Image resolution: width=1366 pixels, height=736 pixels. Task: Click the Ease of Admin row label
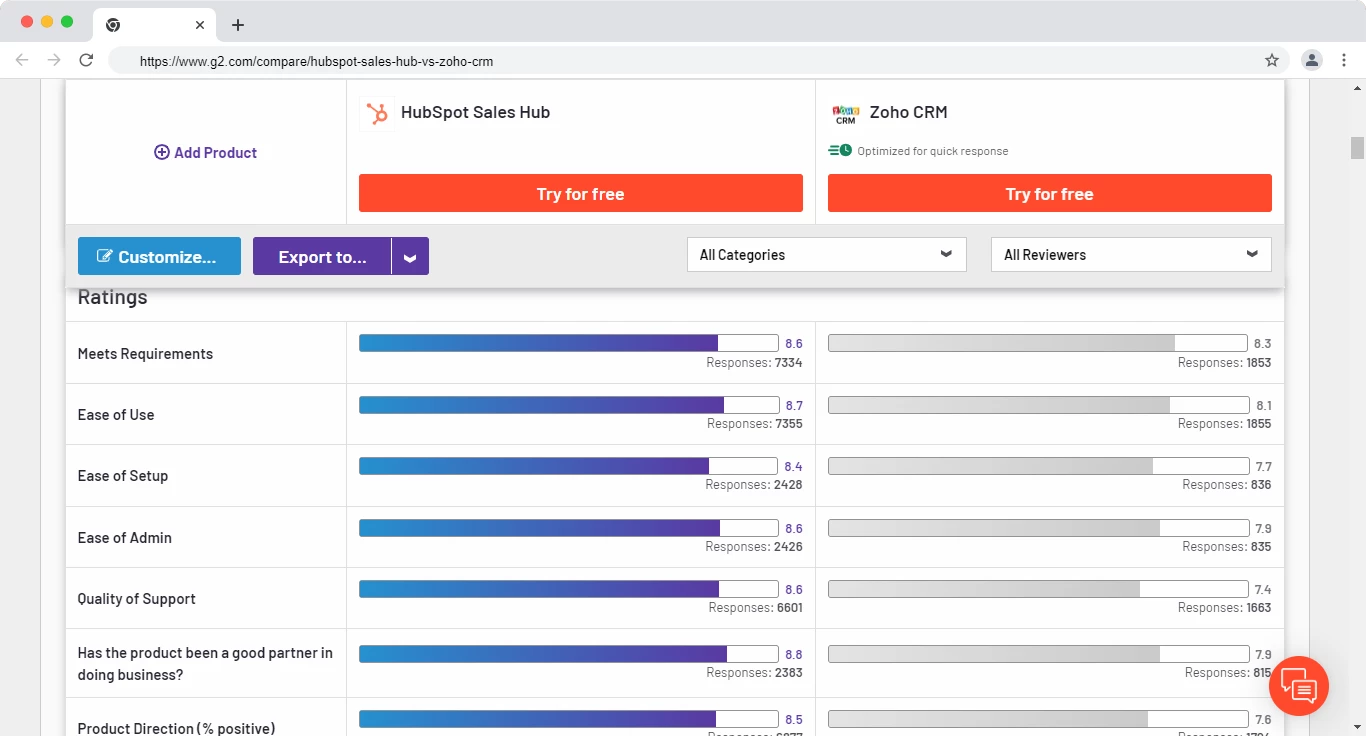pos(125,538)
